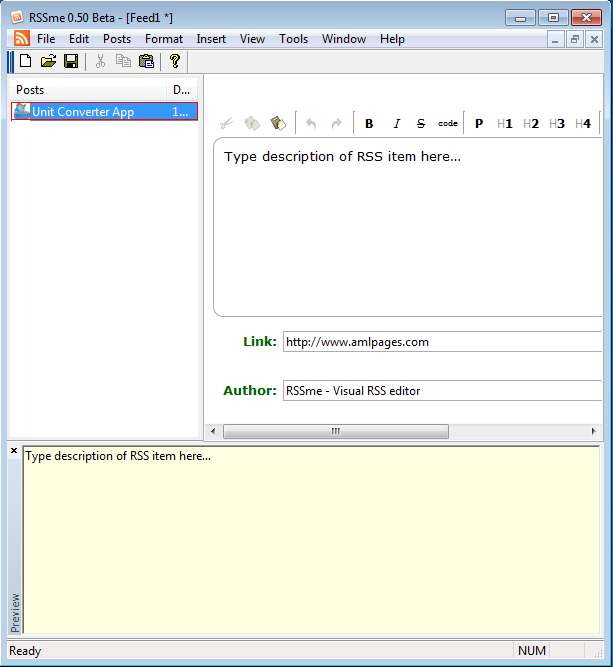The width and height of the screenshot is (613, 667).
Task: Click the main toolbar drag gripper
Action: click(x=11, y=62)
